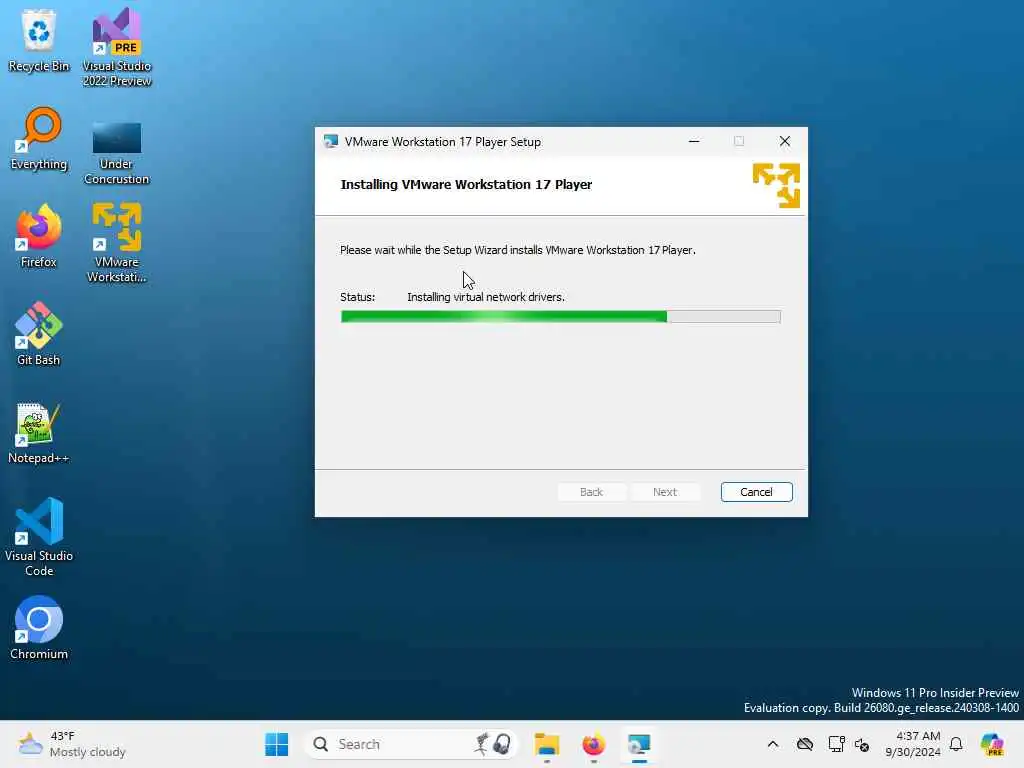This screenshot has height=768, width=1024.
Task: Open Visual Studio 2022 Preview shortcut
Action: [x=117, y=47]
